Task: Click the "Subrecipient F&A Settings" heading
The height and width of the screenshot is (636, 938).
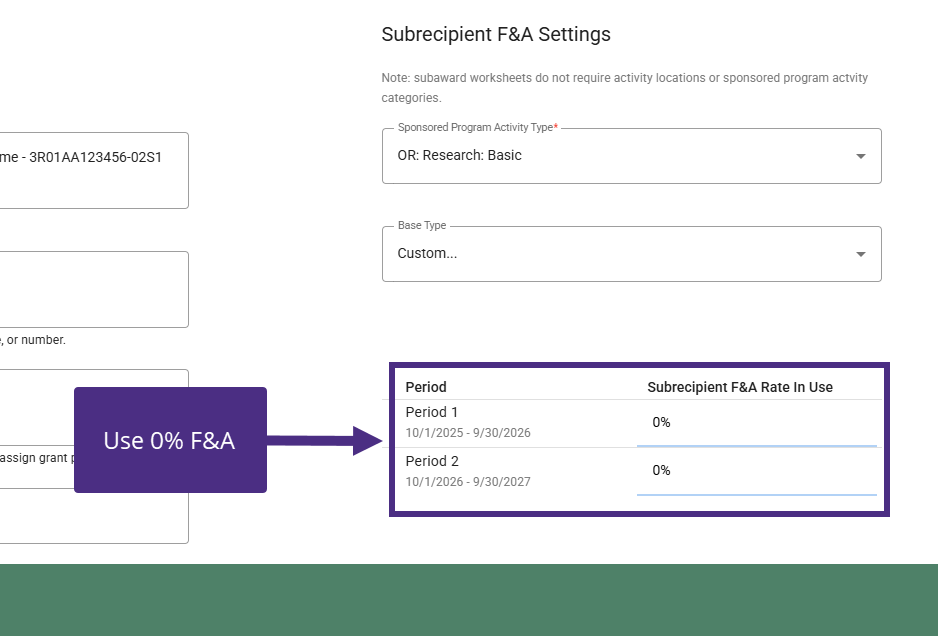Action: tap(496, 34)
